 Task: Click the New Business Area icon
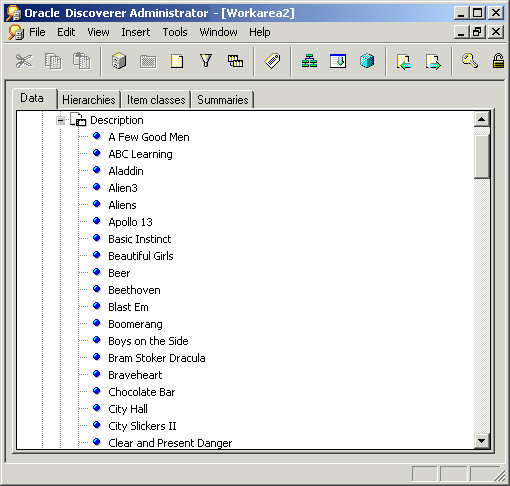tap(119, 61)
